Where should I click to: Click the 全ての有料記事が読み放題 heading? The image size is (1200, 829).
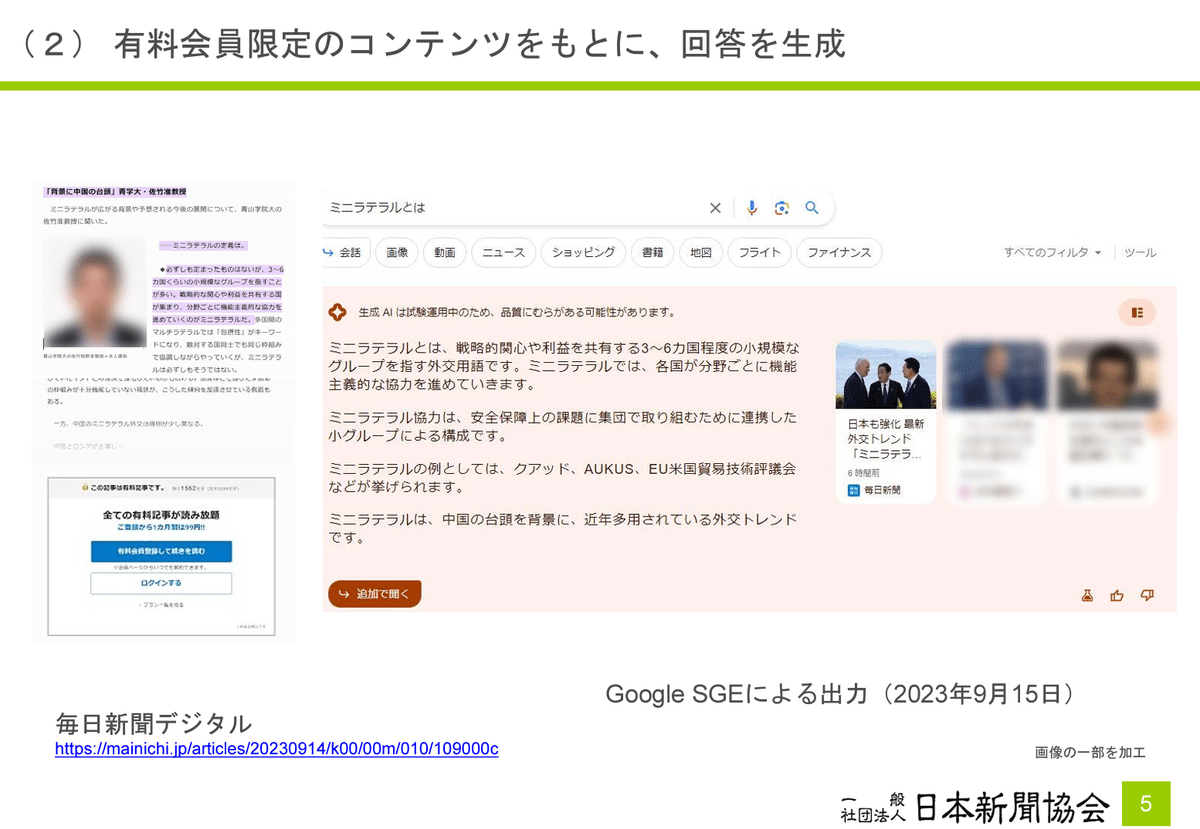point(161,514)
